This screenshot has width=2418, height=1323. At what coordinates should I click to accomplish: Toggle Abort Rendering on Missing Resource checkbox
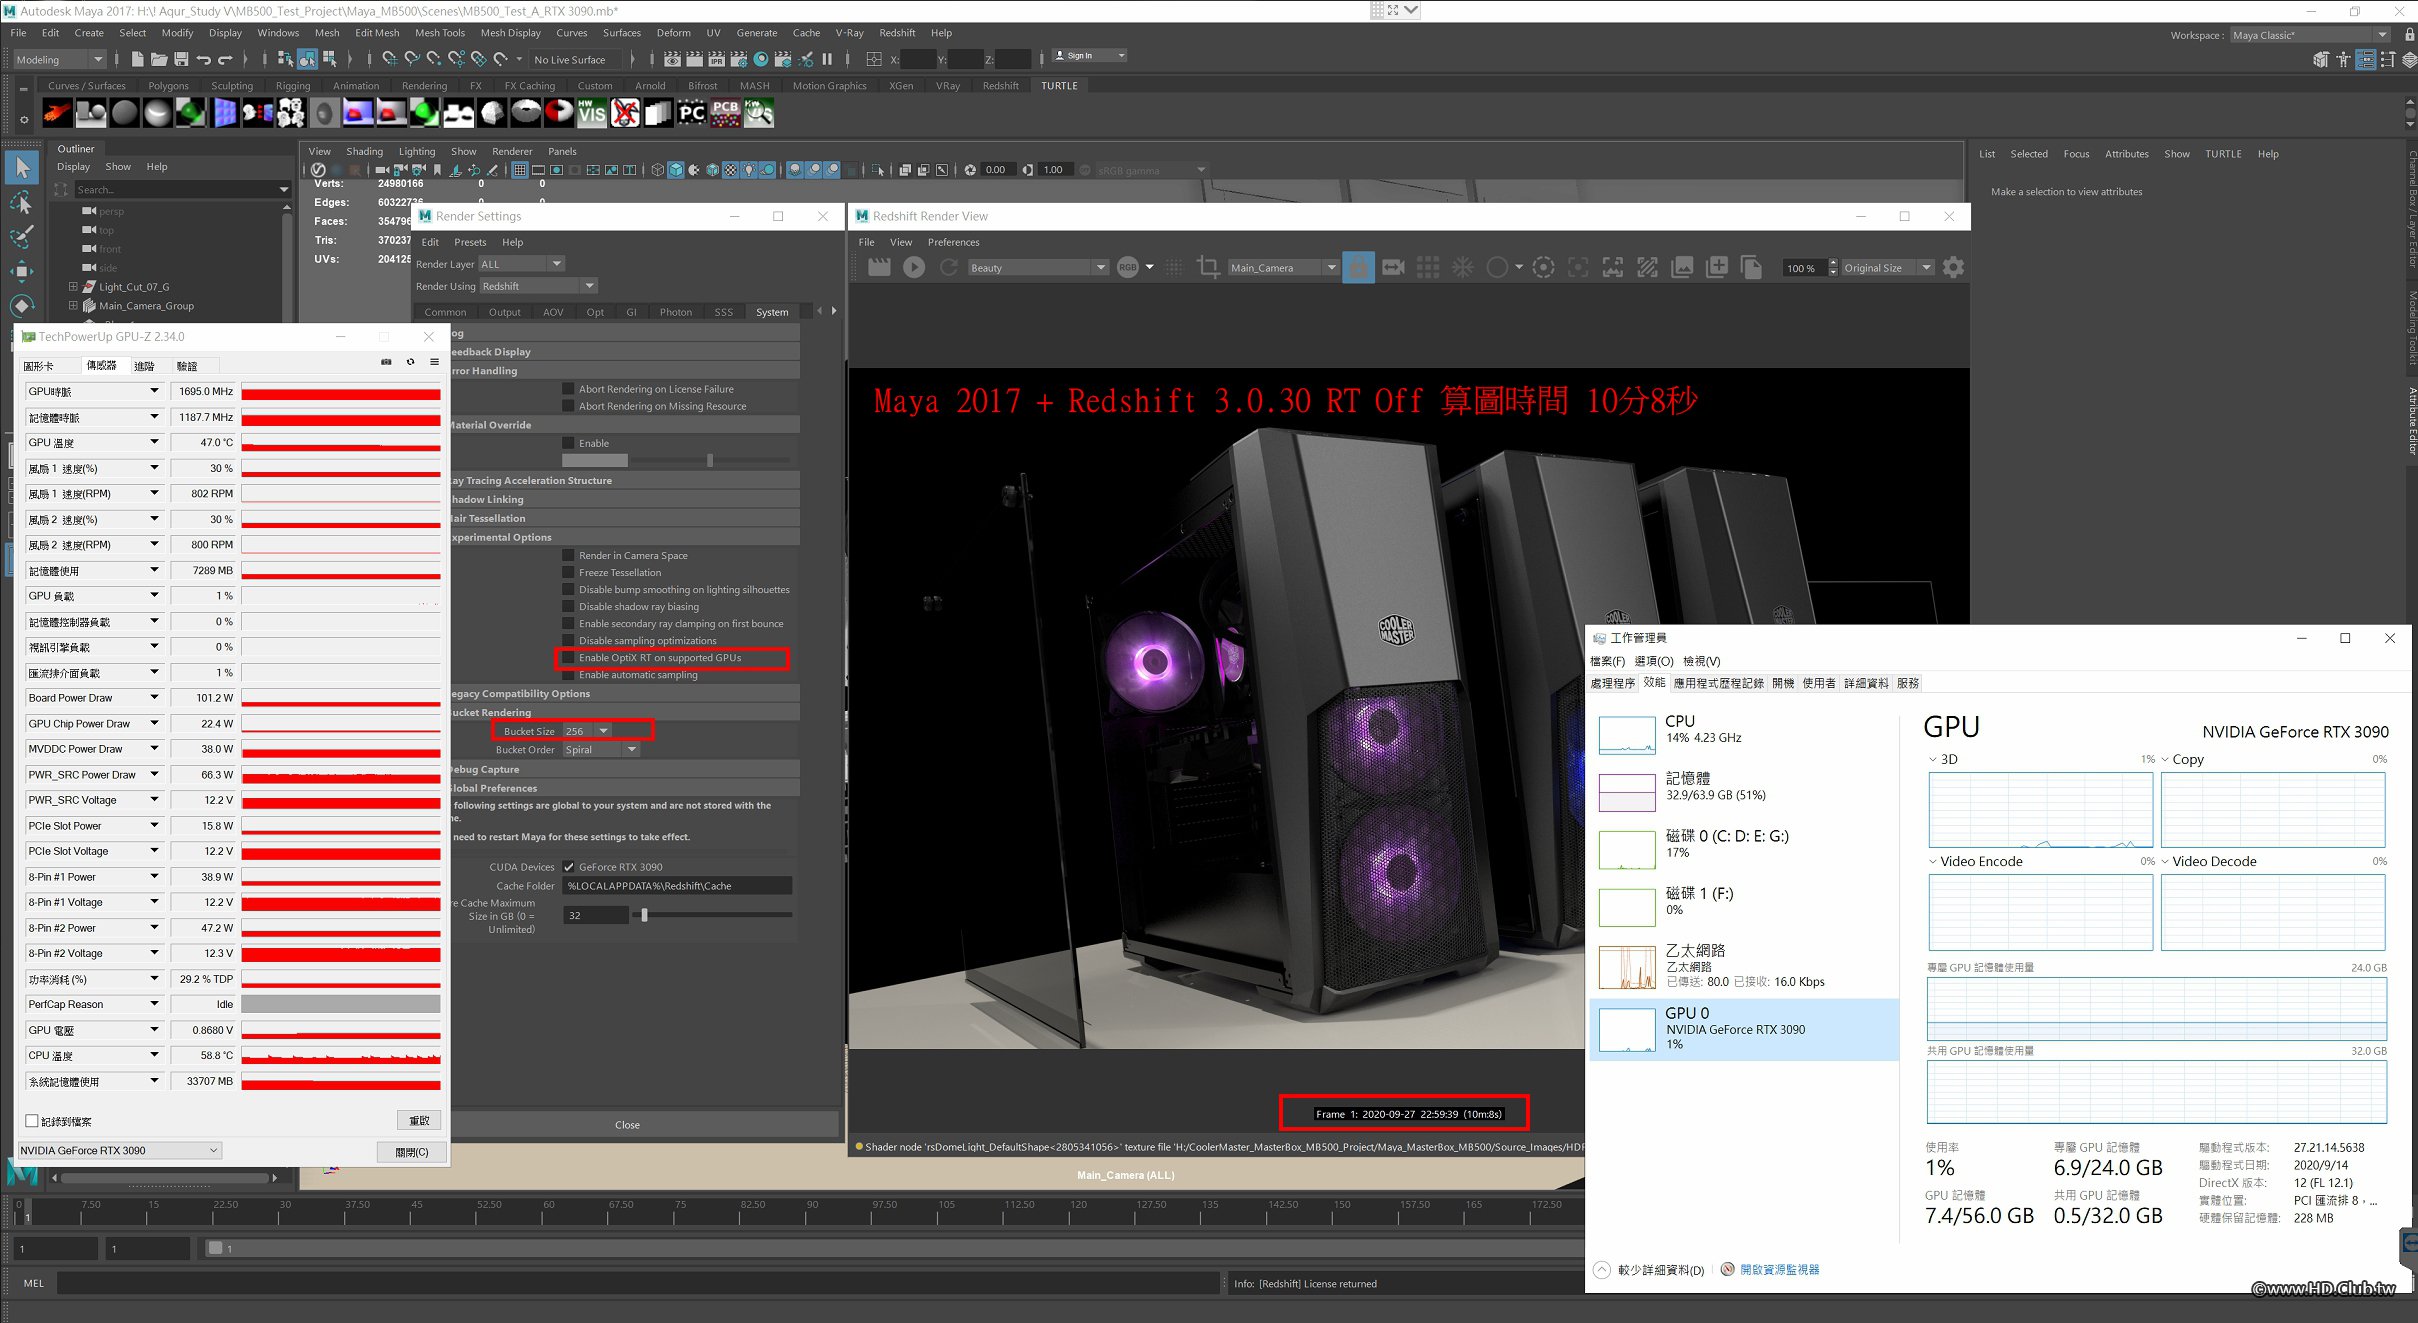[x=568, y=406]
